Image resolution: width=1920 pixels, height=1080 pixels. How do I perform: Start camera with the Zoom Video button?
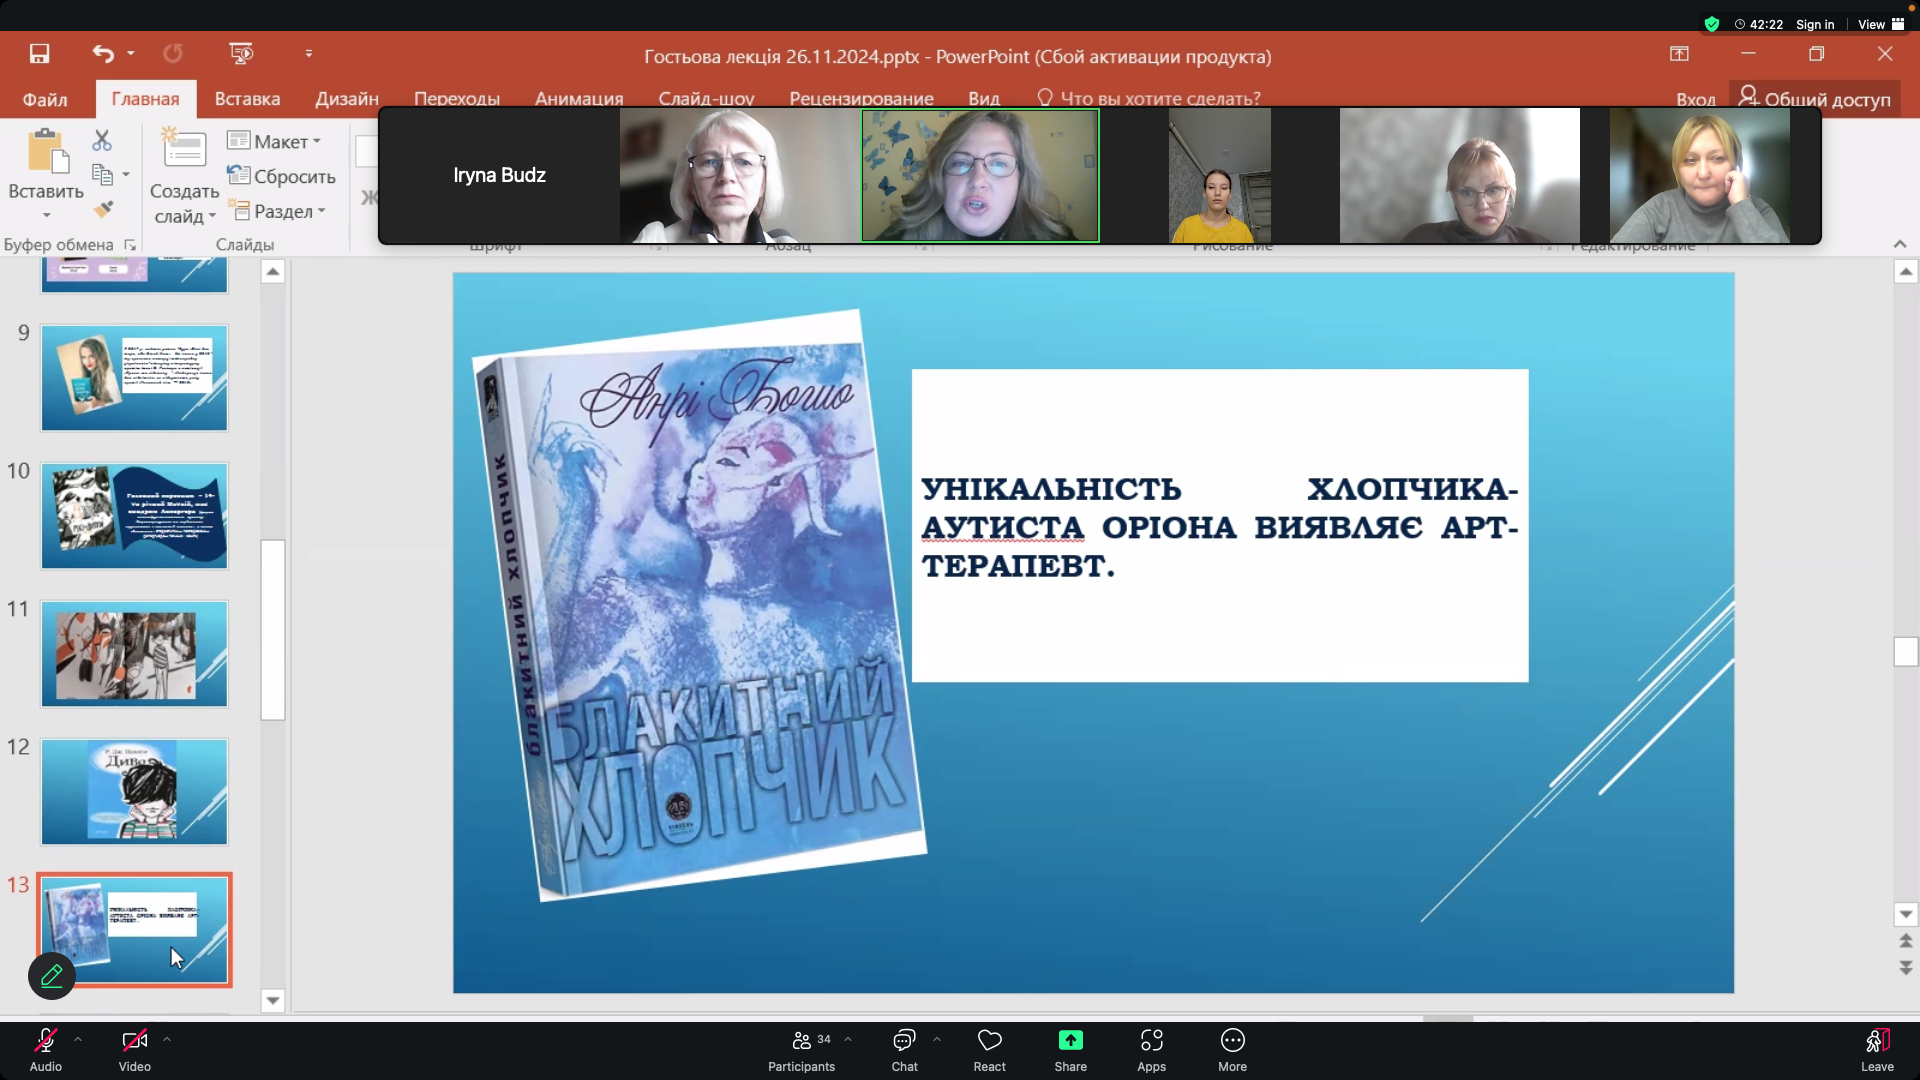tap(135, 1050)
